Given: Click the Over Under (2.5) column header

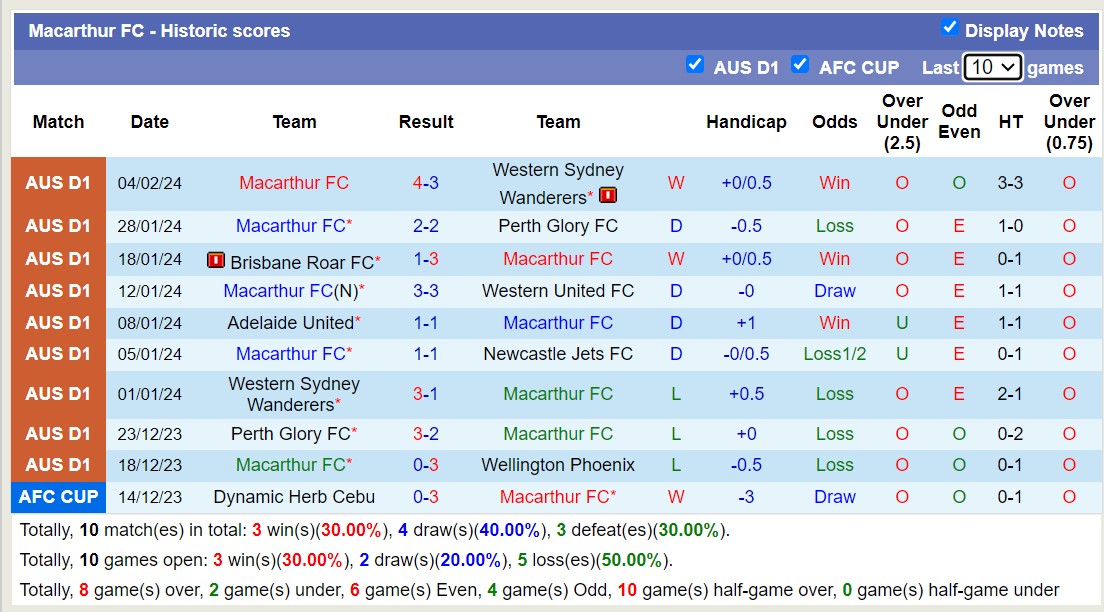Looking at the screenshot, I should point(902,122).
